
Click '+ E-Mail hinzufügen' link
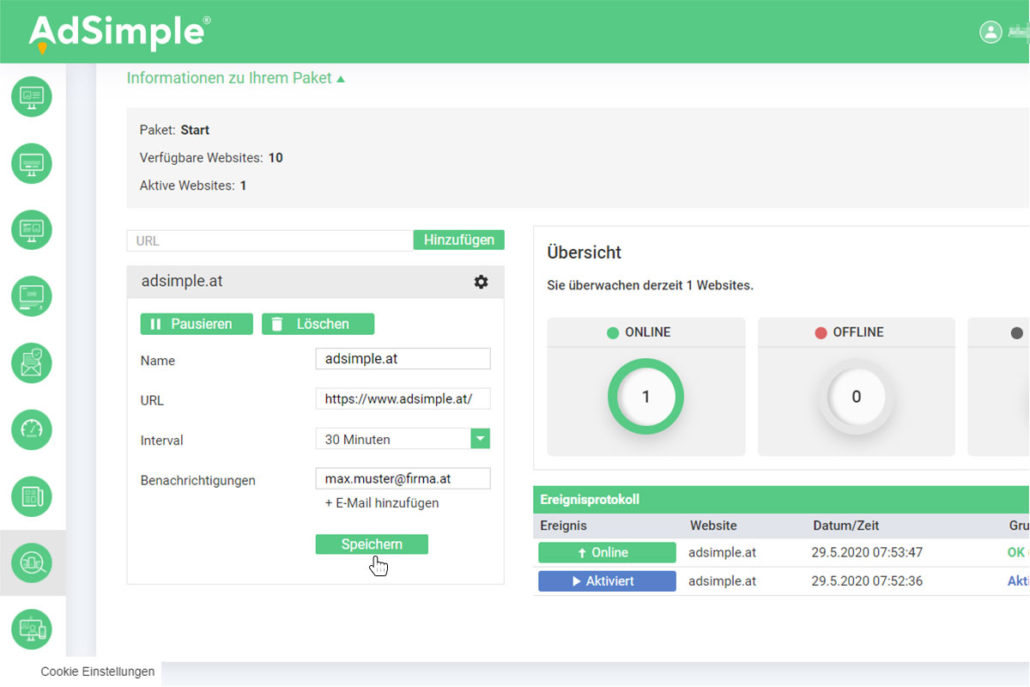pyautogui.click(x=382, y=503)
